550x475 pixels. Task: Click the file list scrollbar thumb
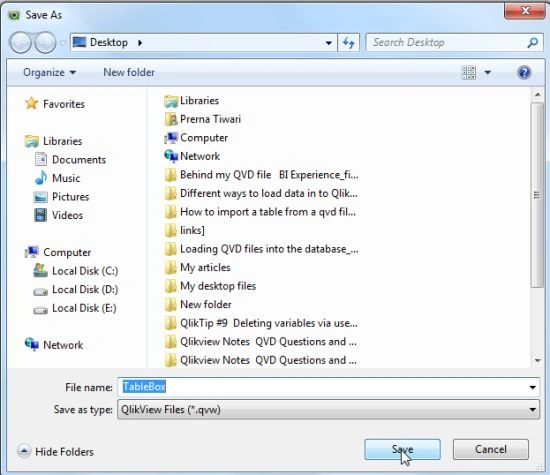[x=537, y=195]
